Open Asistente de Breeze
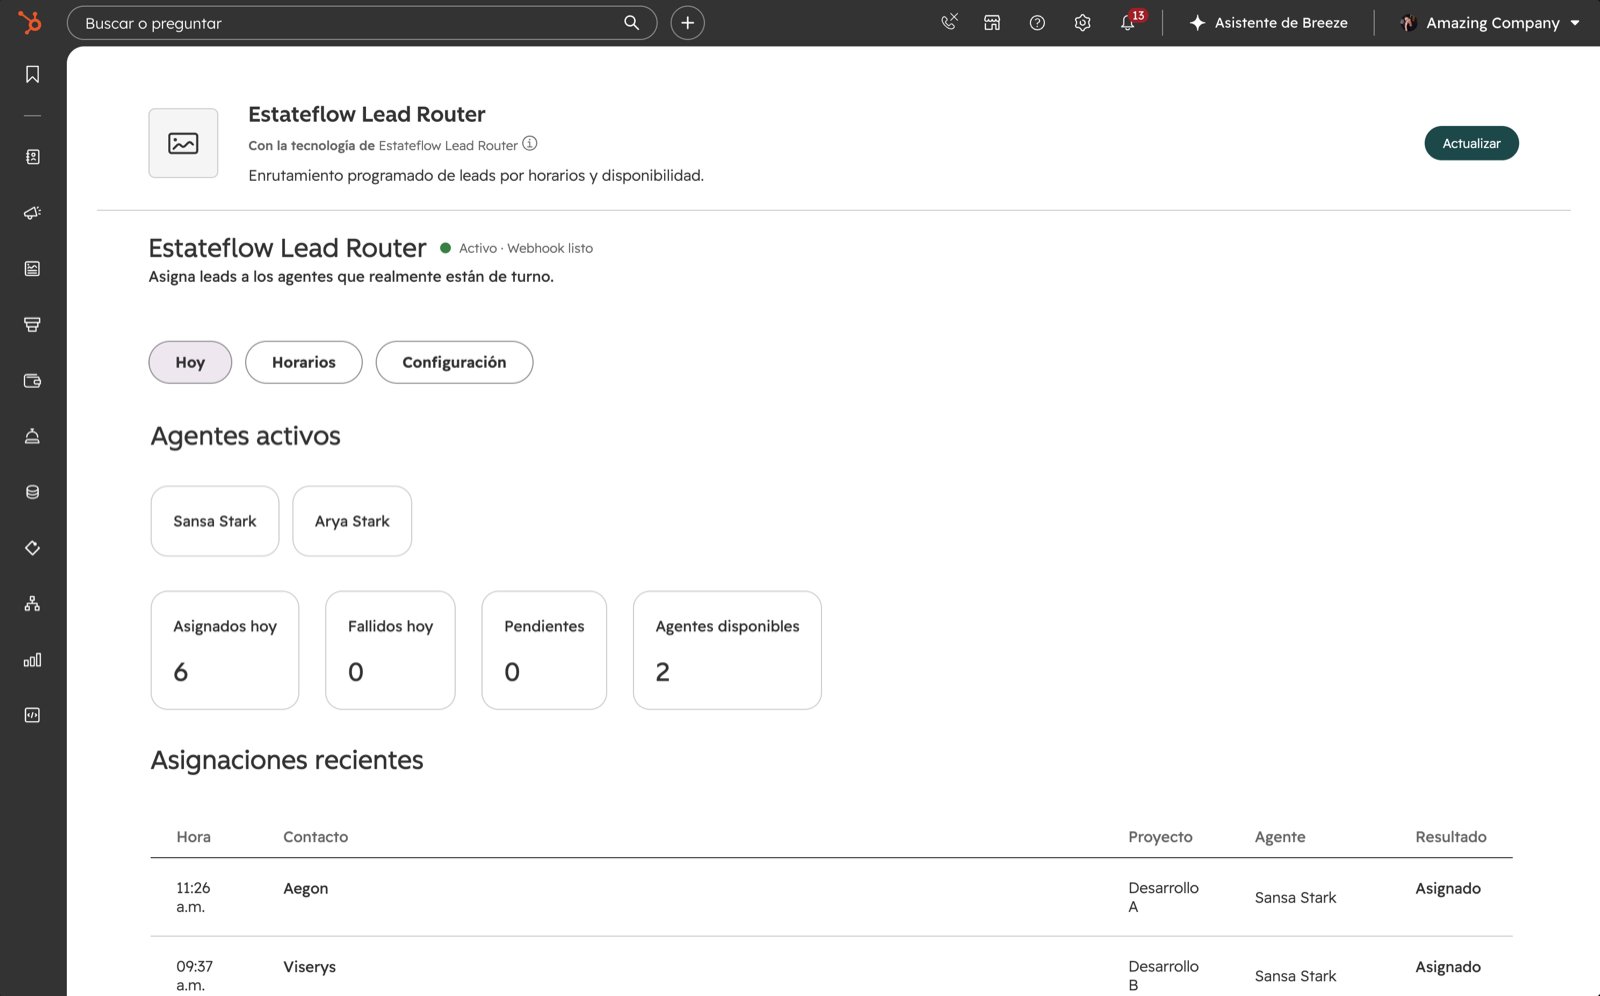The height and width of the screenshot is (996, 1600). [1268, 22]
